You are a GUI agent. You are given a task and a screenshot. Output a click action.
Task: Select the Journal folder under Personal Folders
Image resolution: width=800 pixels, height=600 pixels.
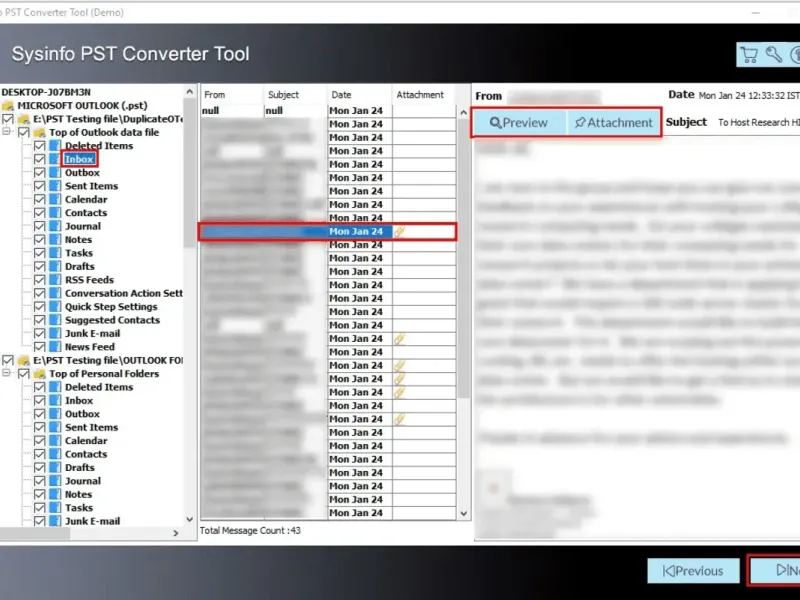coord(83,481)
